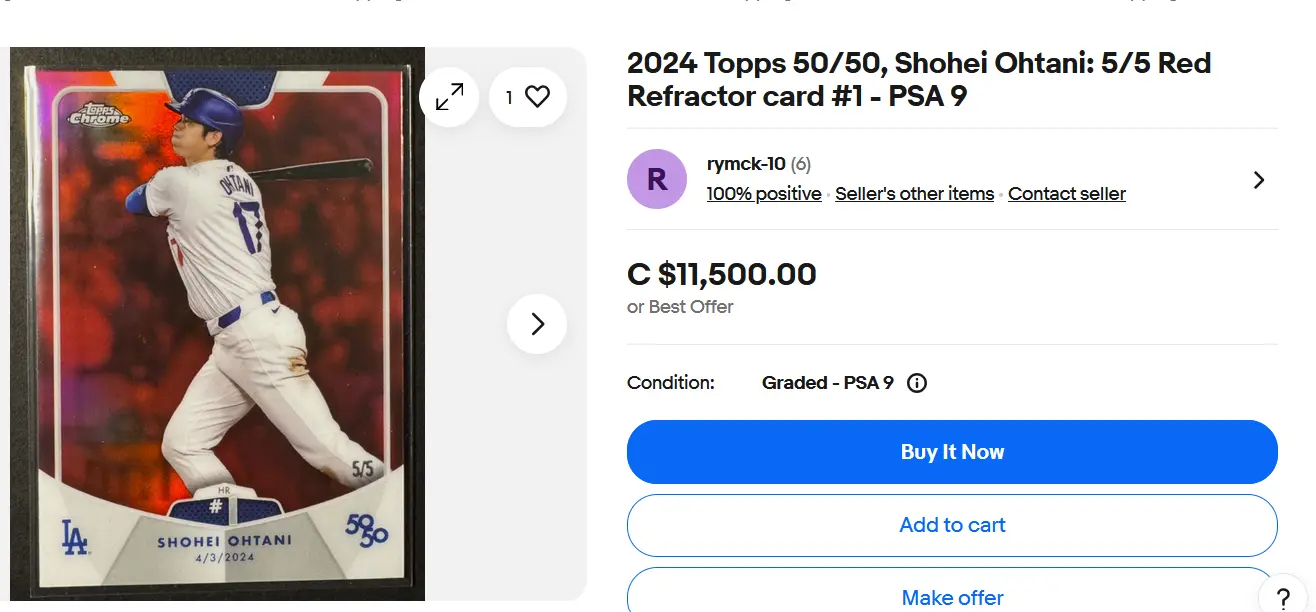The image size is (1316, 612).
Task: View the Seller's other items link
Action: point(914,194)
